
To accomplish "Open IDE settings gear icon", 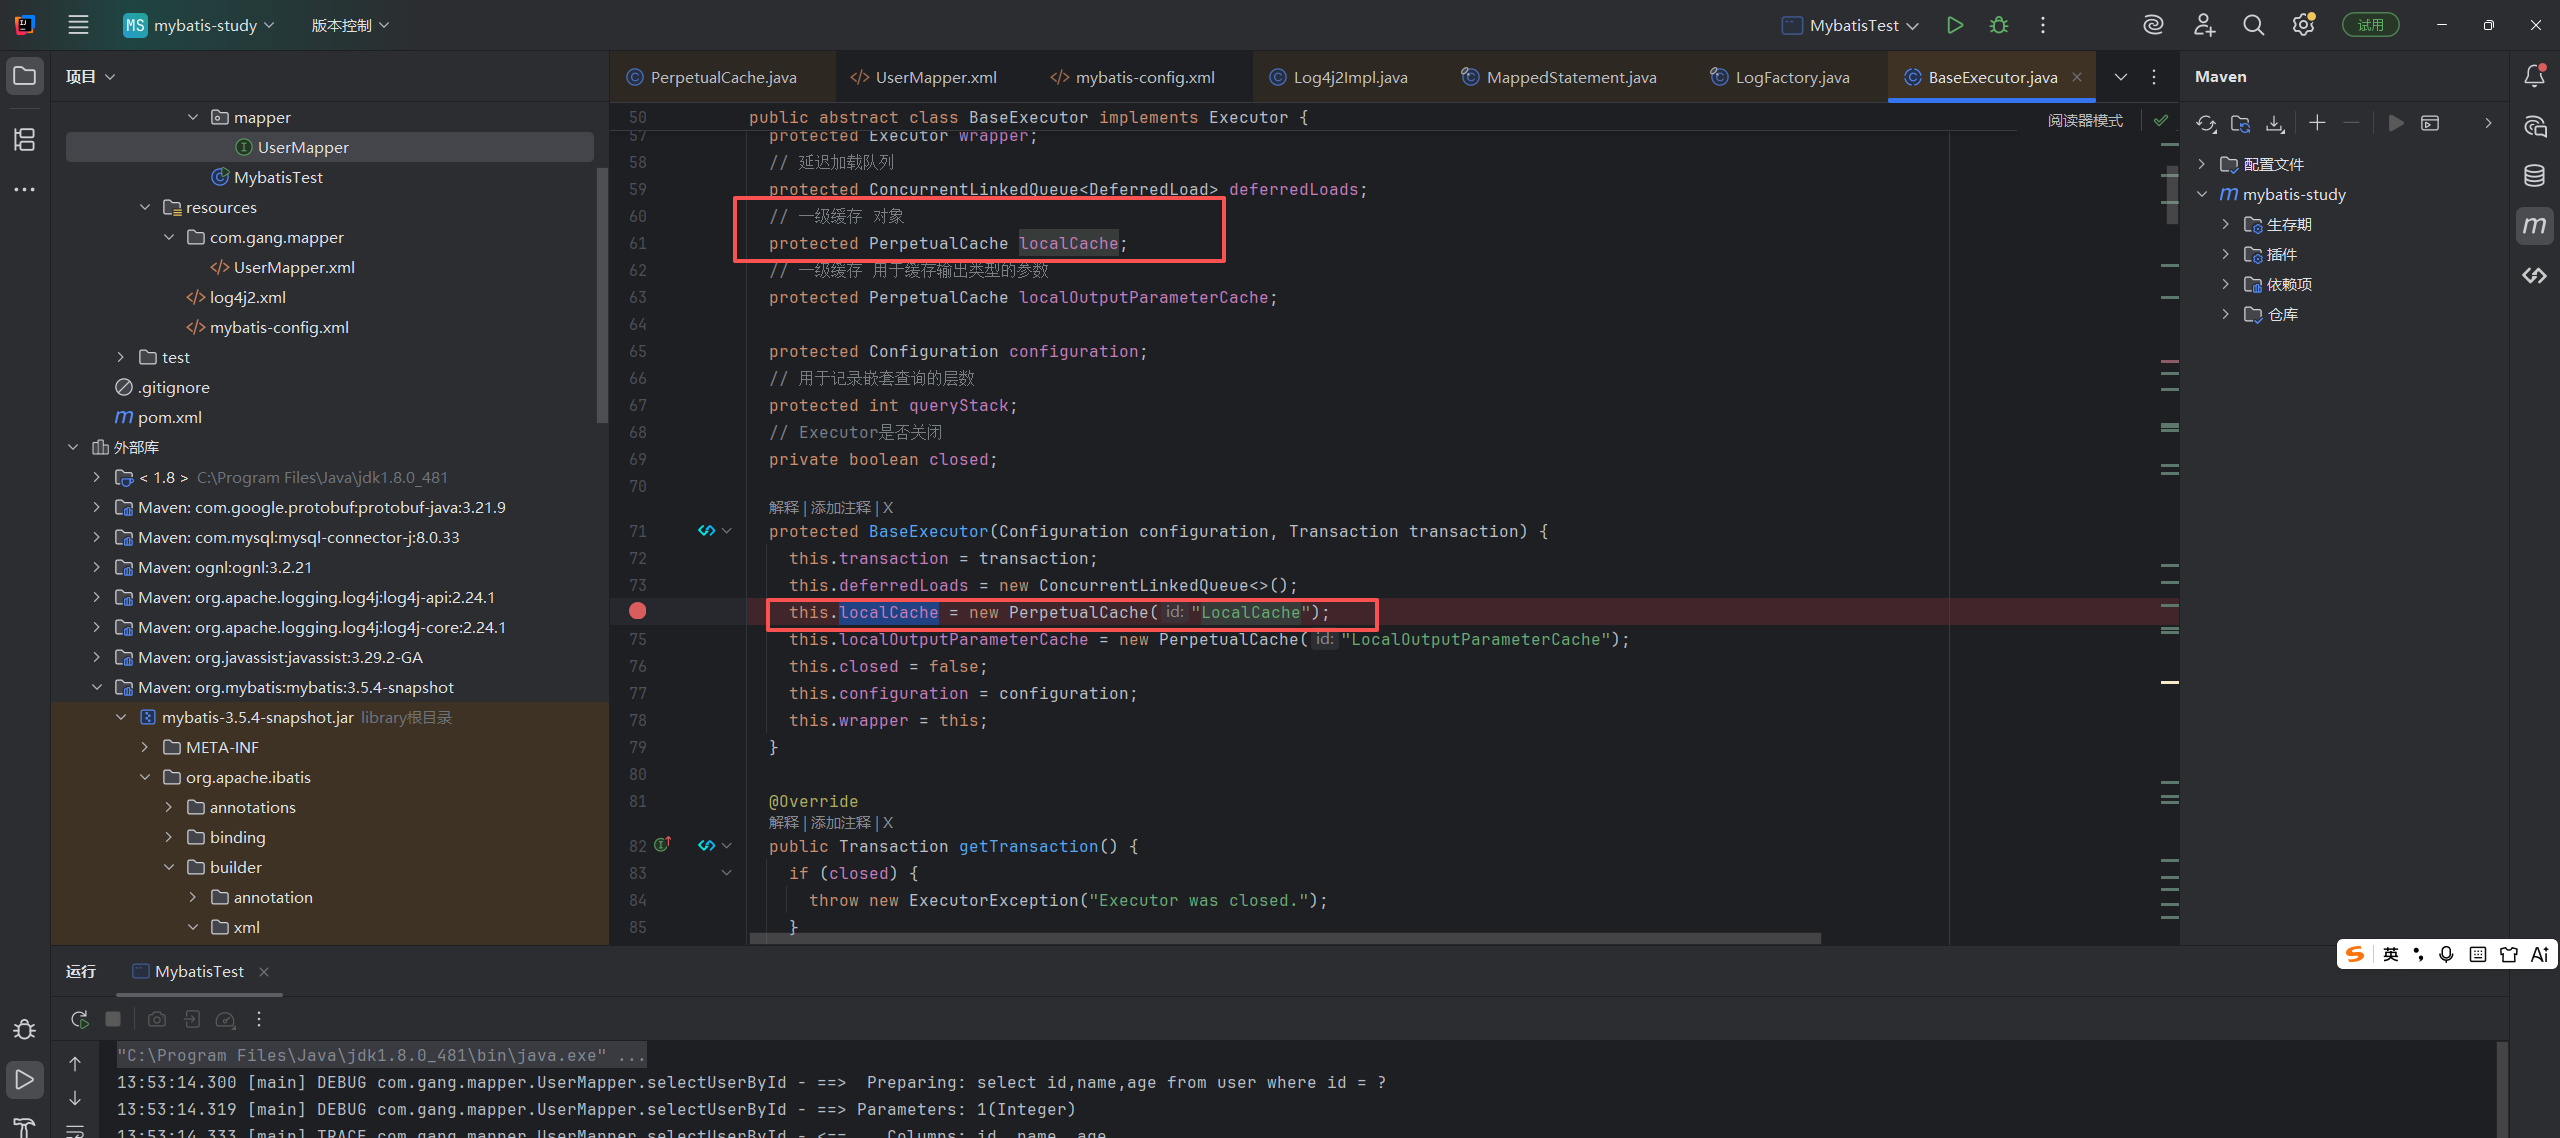I will tap(2303, 25).
